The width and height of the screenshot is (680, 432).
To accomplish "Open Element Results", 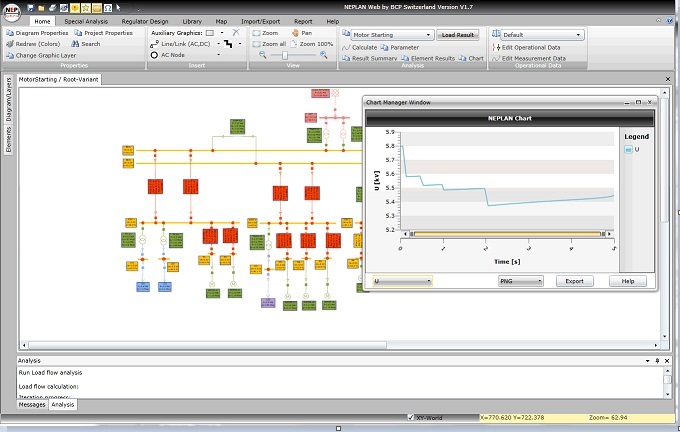I will click(428, 58).
